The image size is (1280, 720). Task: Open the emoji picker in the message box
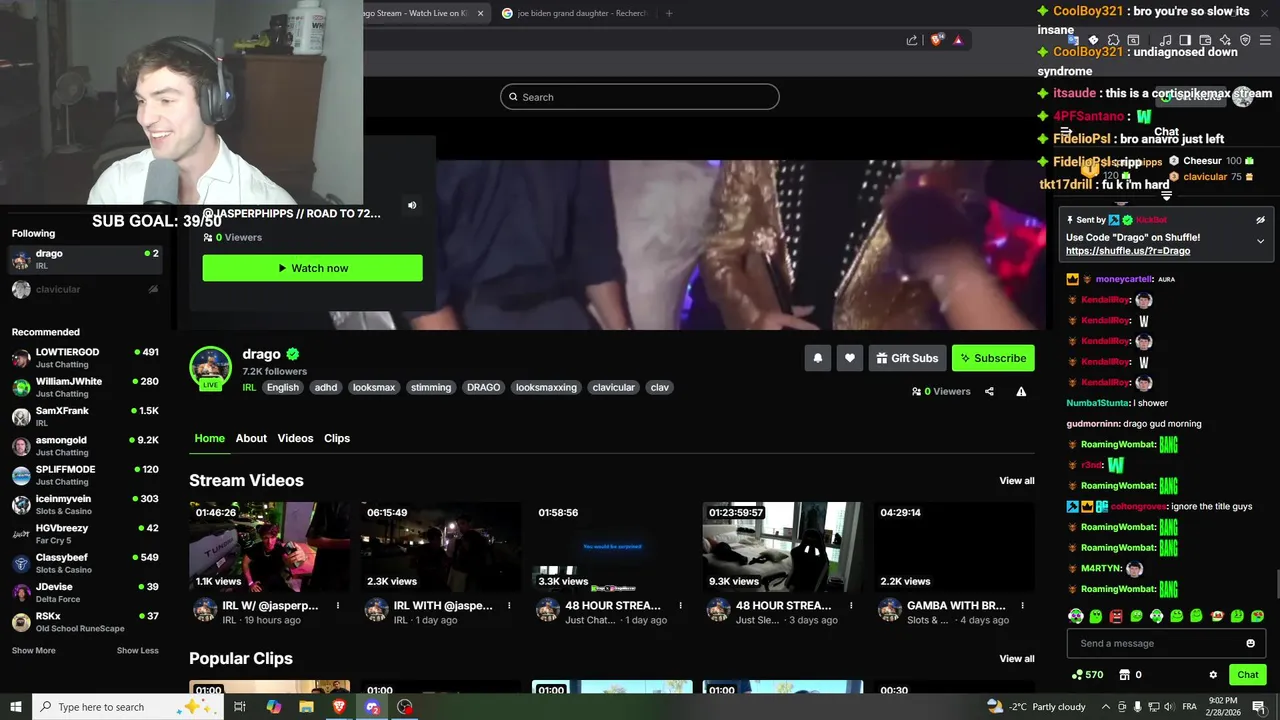click(1250, 643)
